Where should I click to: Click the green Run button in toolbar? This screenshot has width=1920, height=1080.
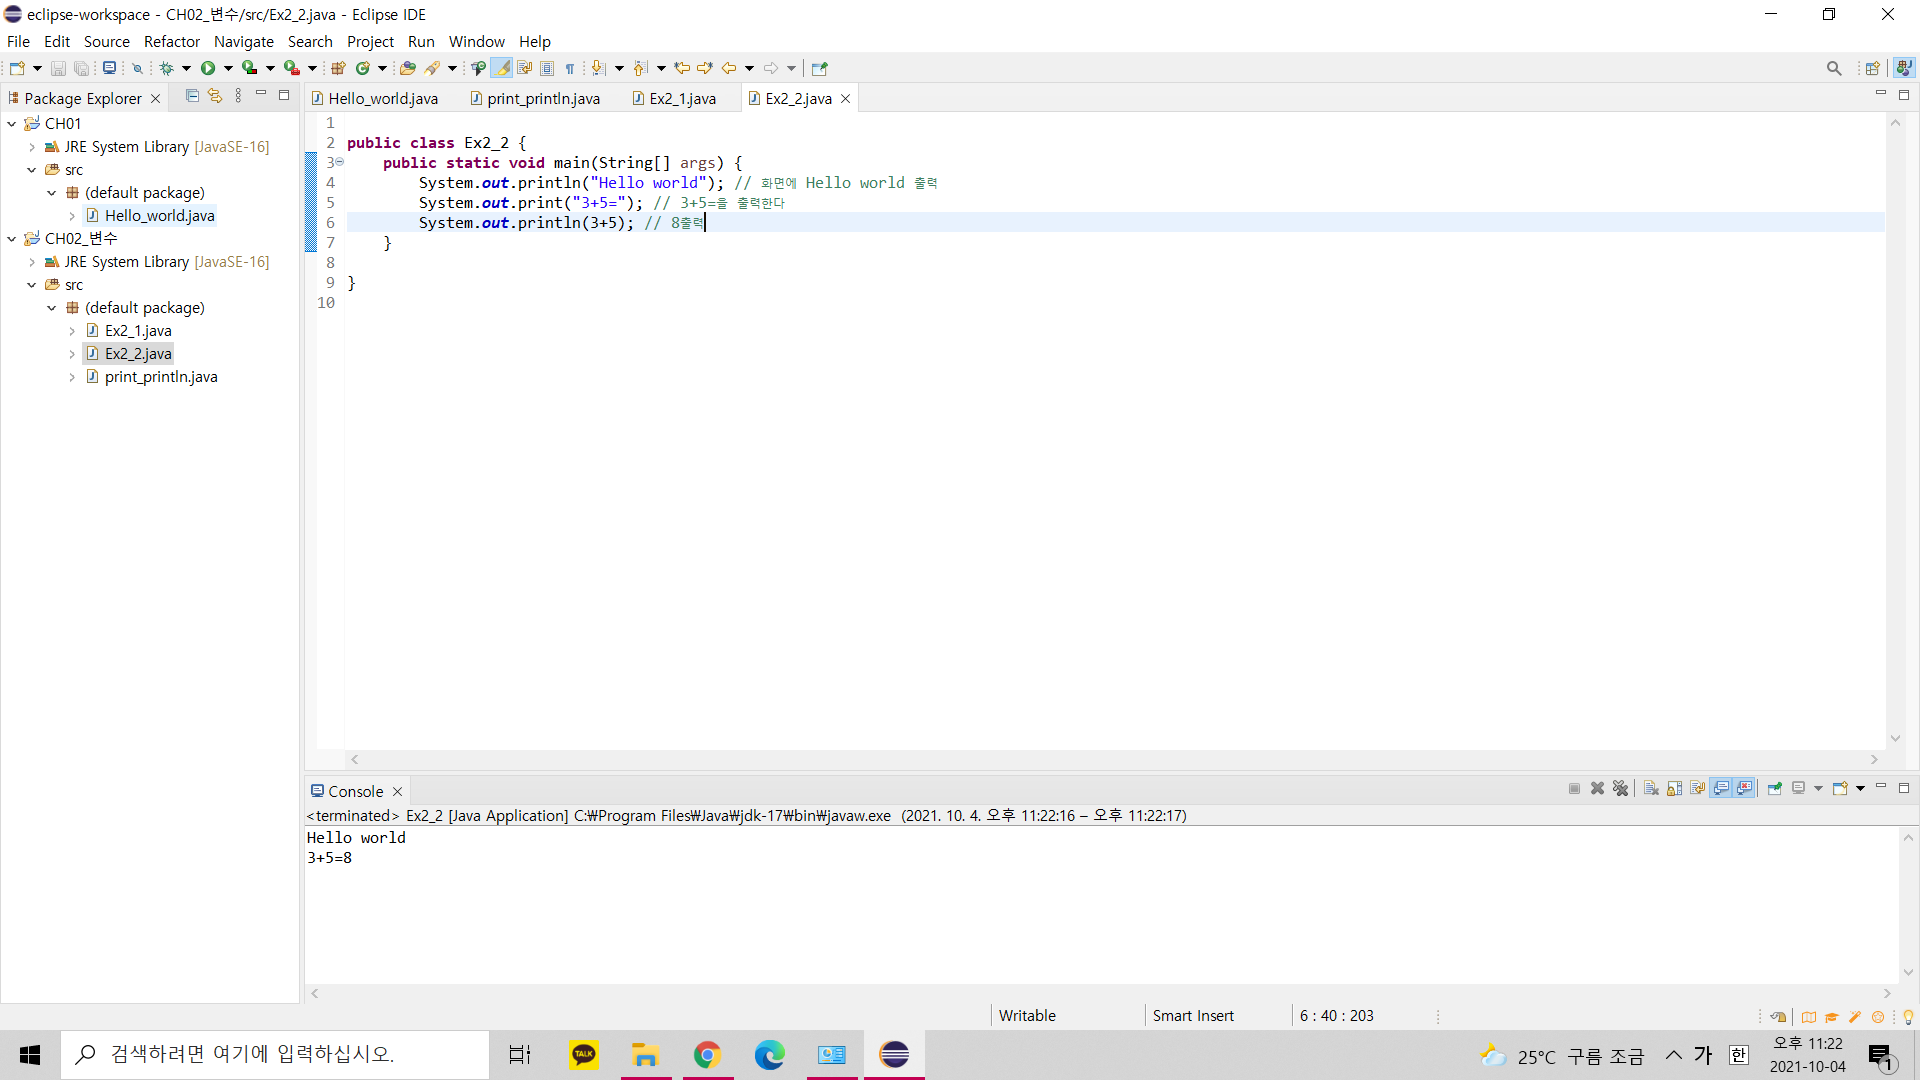click(x=208, y=68)
